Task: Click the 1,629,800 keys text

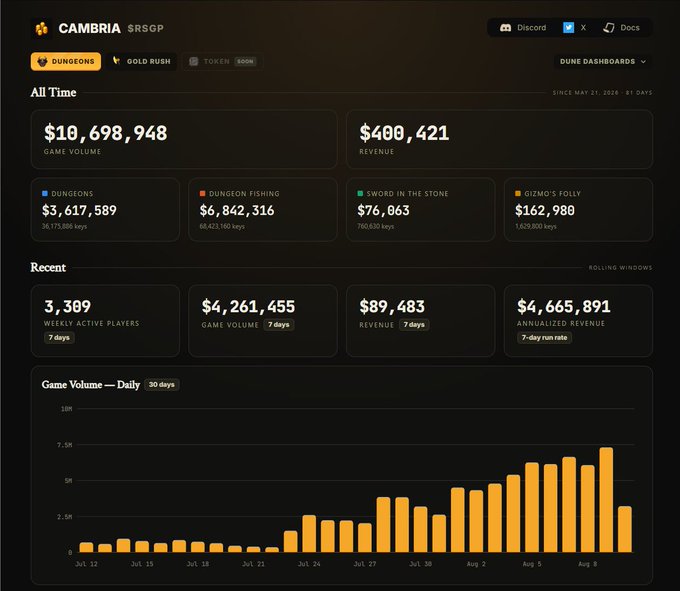Action: coord(536,226)
